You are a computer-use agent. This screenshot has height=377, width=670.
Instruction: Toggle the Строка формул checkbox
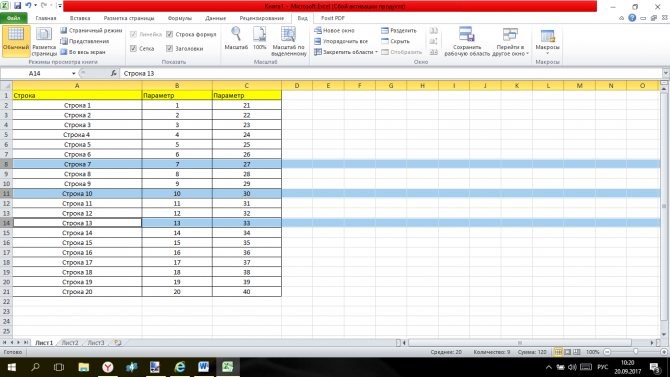[170, 34]
